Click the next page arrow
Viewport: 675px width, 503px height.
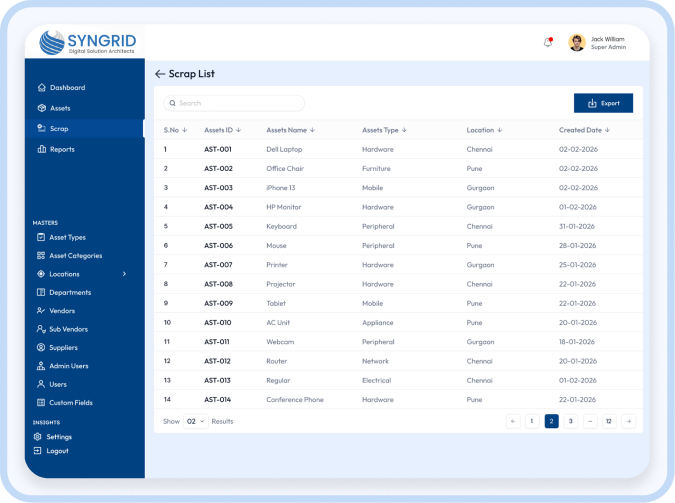click(628, 421)
